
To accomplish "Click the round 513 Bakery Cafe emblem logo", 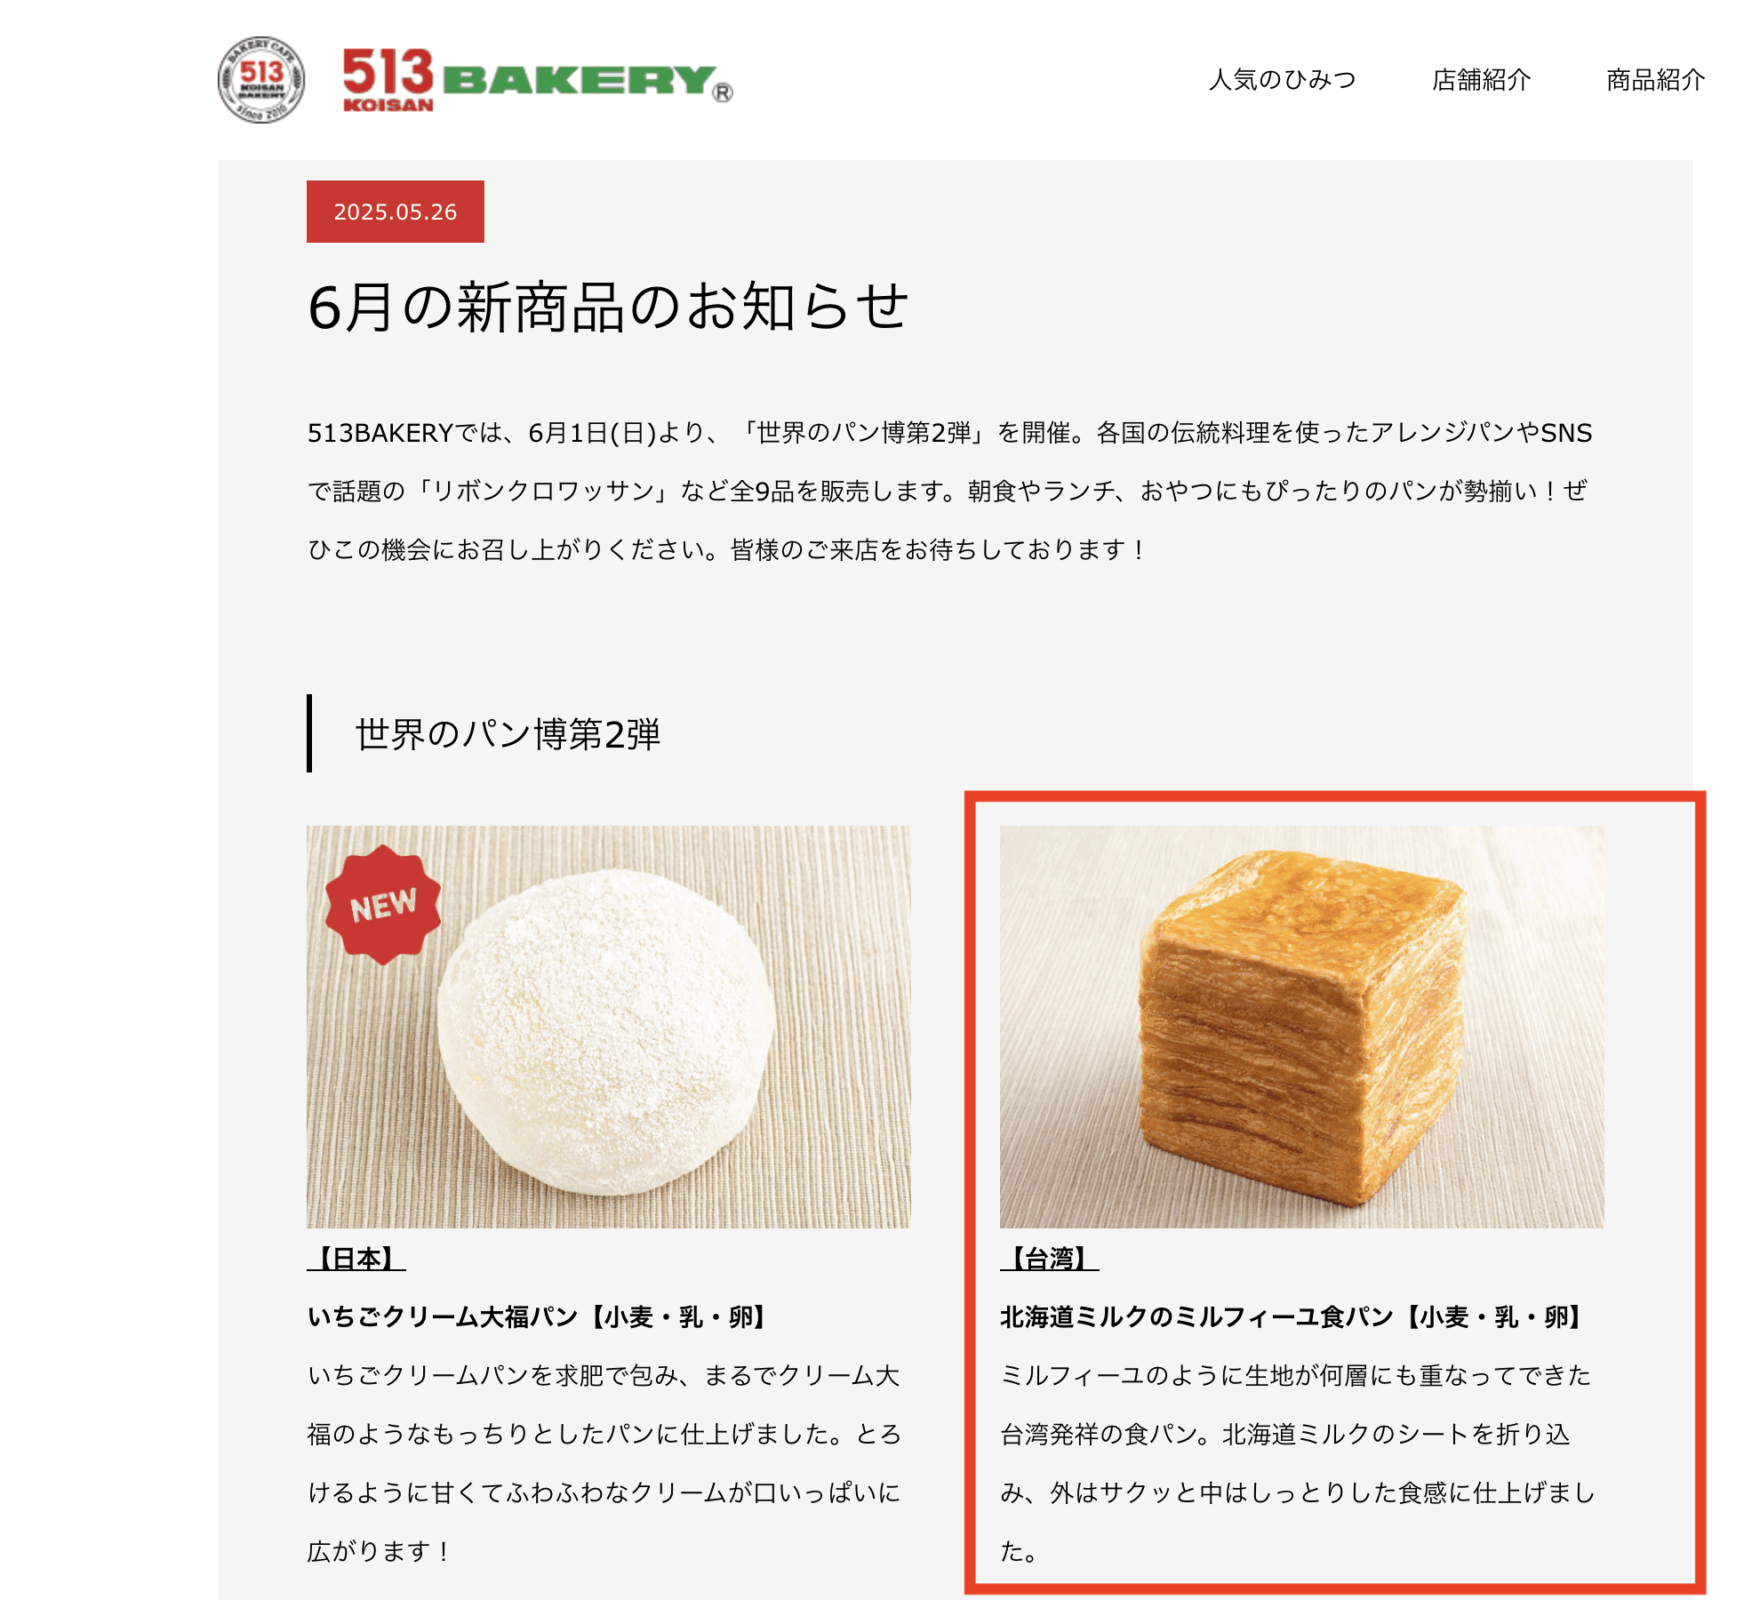I will [x=261, y=79].
